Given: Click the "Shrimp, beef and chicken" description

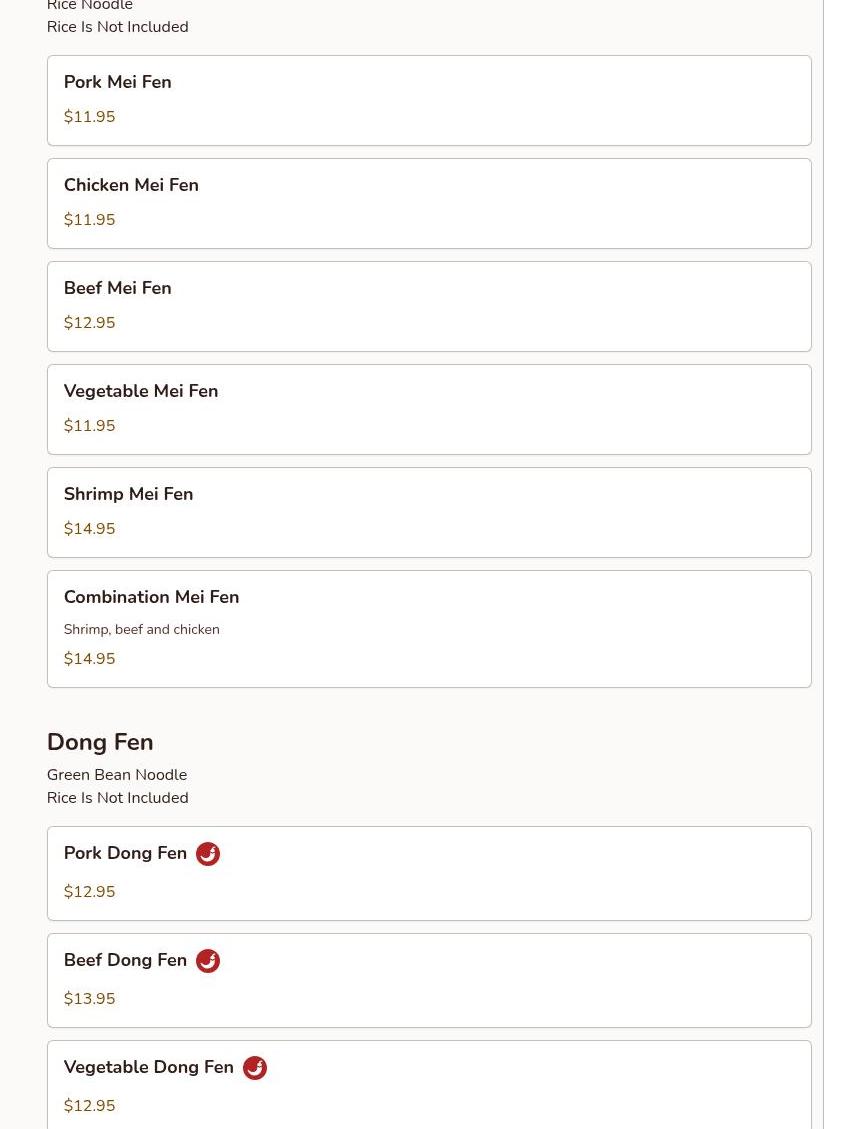Looking at the screenshot, I should (141, 629).
